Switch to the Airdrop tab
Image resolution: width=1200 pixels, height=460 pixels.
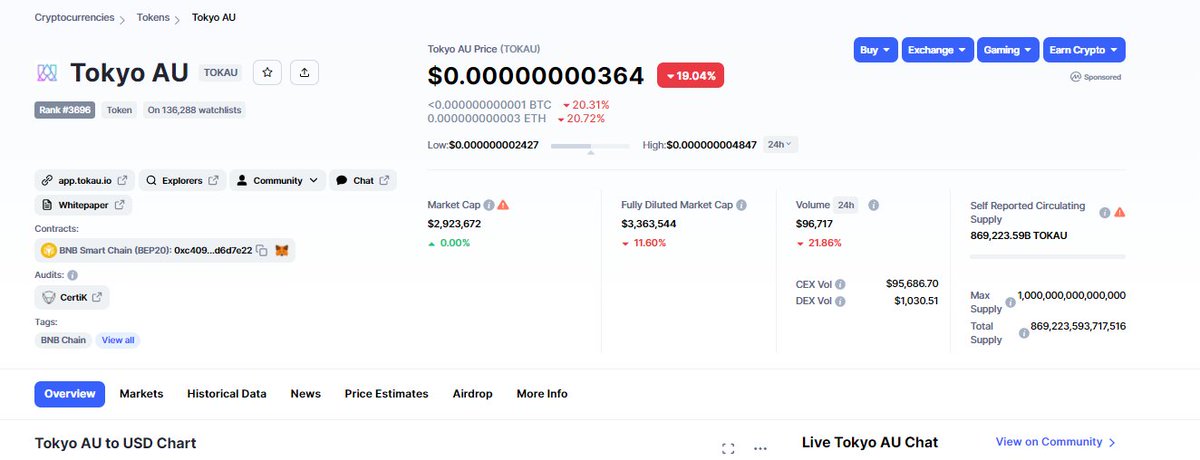coord(472,394)
